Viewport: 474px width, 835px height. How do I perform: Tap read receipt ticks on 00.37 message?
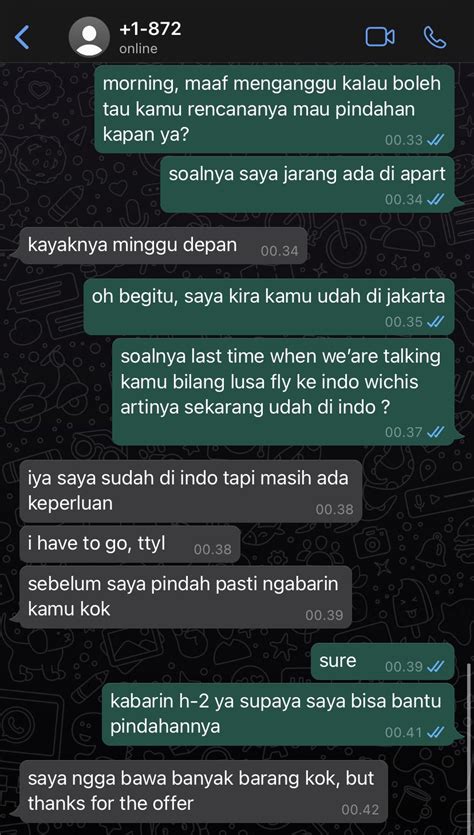pyautogui.click(x=435, y=432)
